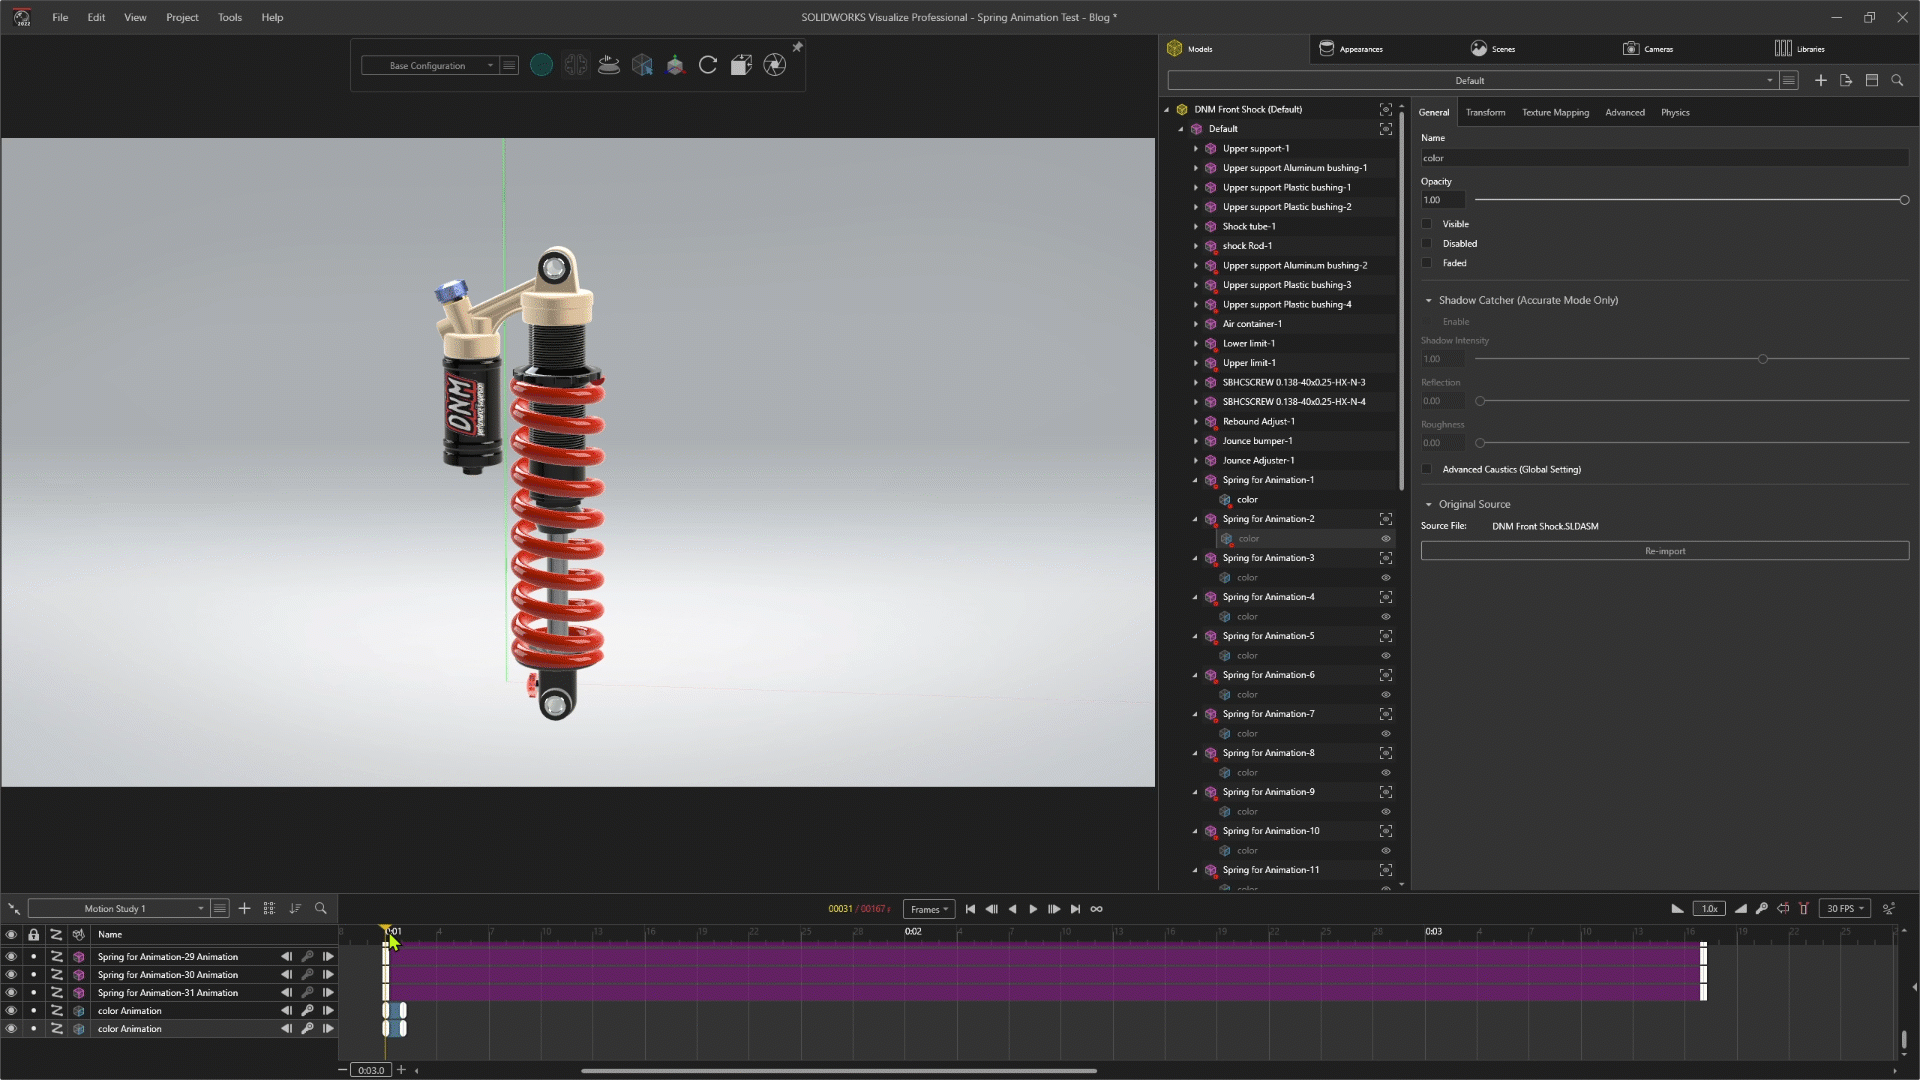Open the animation output settings icon at far right
Image resolution: width=1920 pixels, height=1080 pixels.
pyautogui.click(x=1889, y=908)
